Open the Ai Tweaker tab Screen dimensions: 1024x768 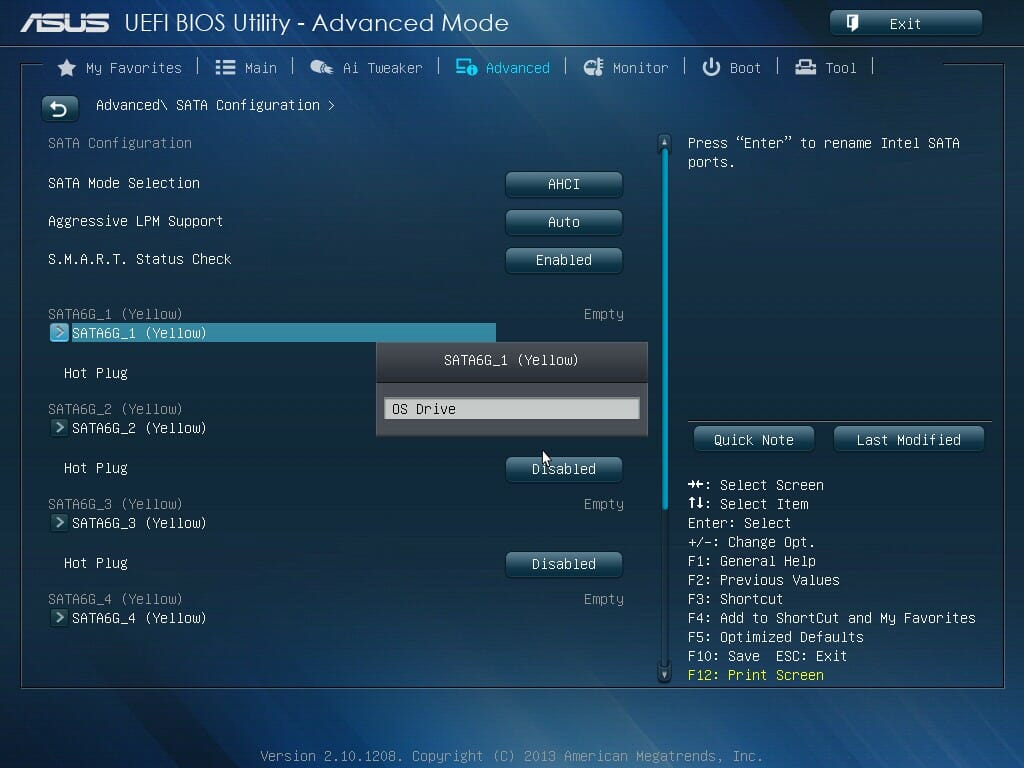pyautogui.click(x=383, y=68)
